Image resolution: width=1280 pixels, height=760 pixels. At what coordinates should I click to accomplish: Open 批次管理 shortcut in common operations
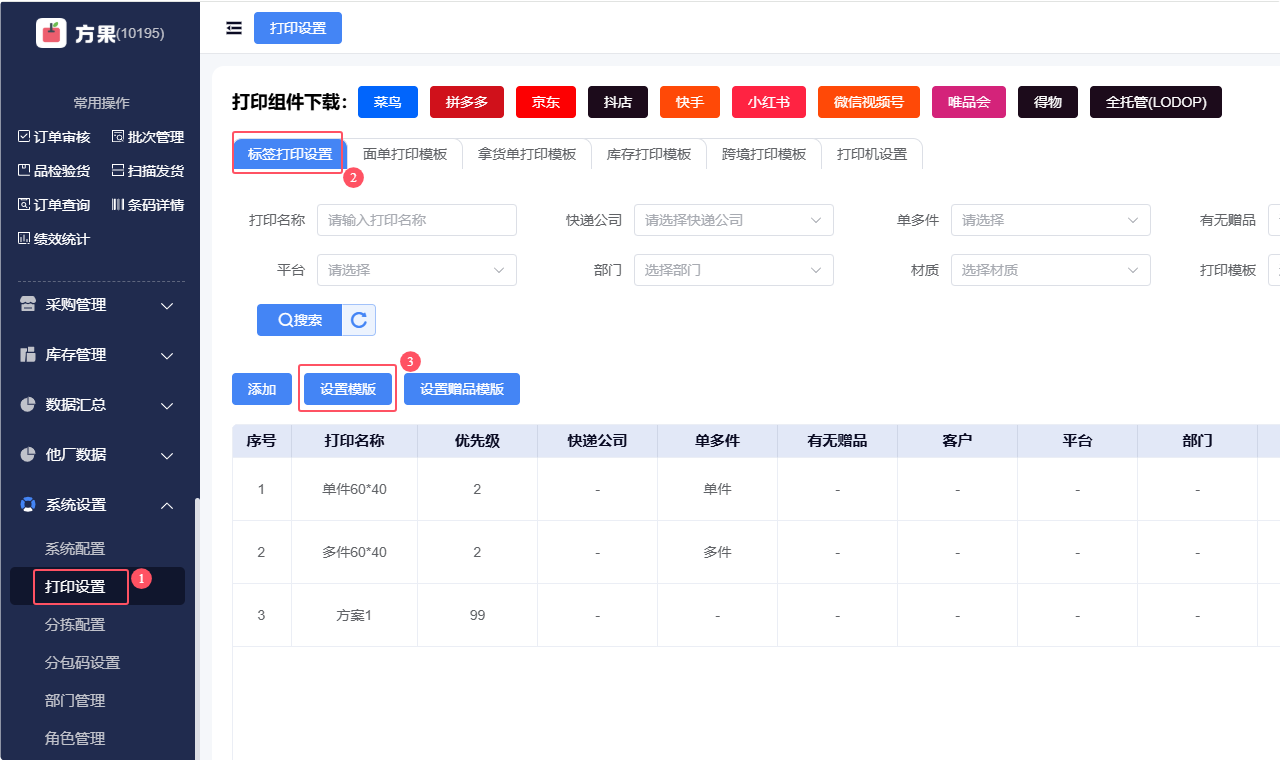coord(148,137)
